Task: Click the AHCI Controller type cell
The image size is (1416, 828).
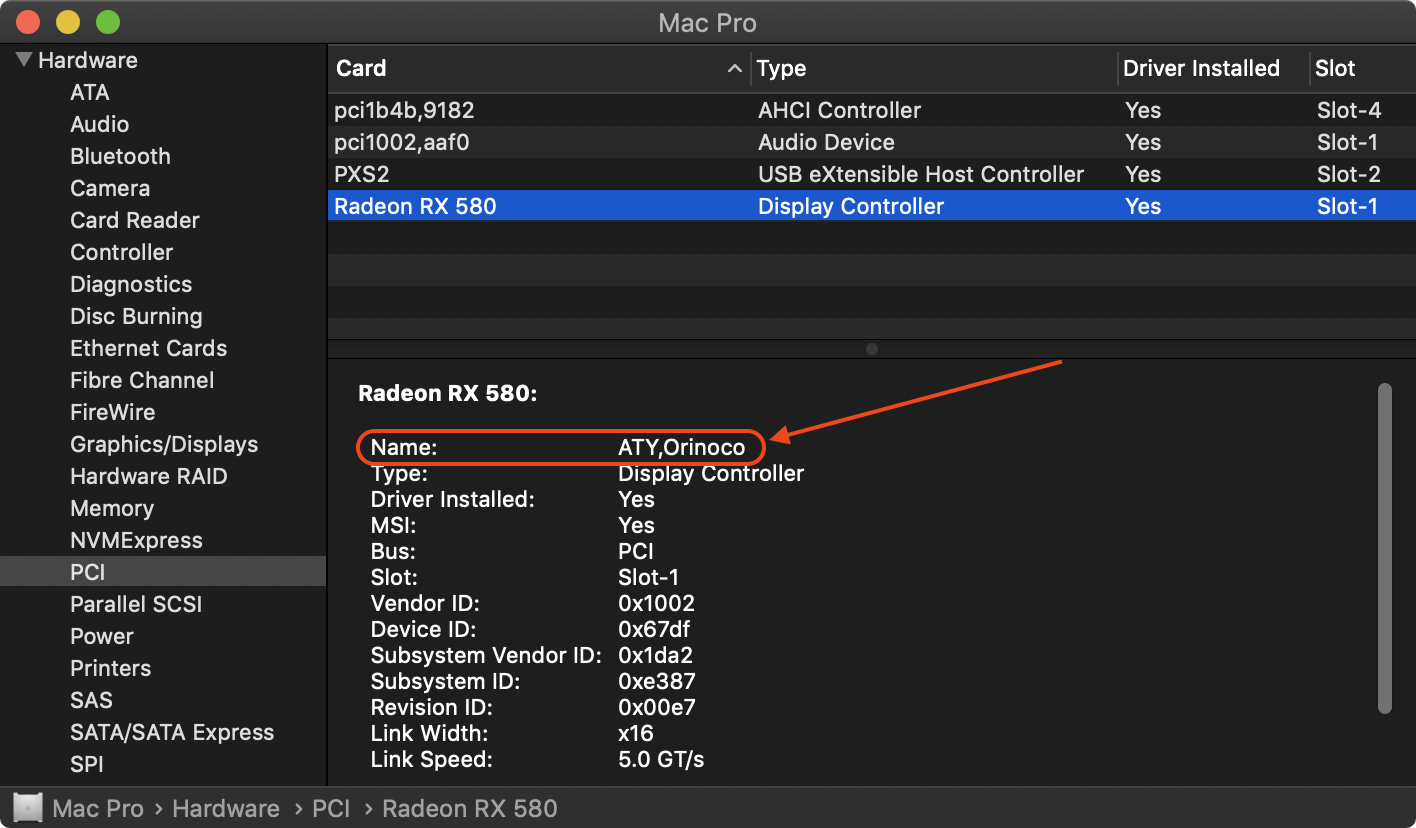Action: [839, 110]
